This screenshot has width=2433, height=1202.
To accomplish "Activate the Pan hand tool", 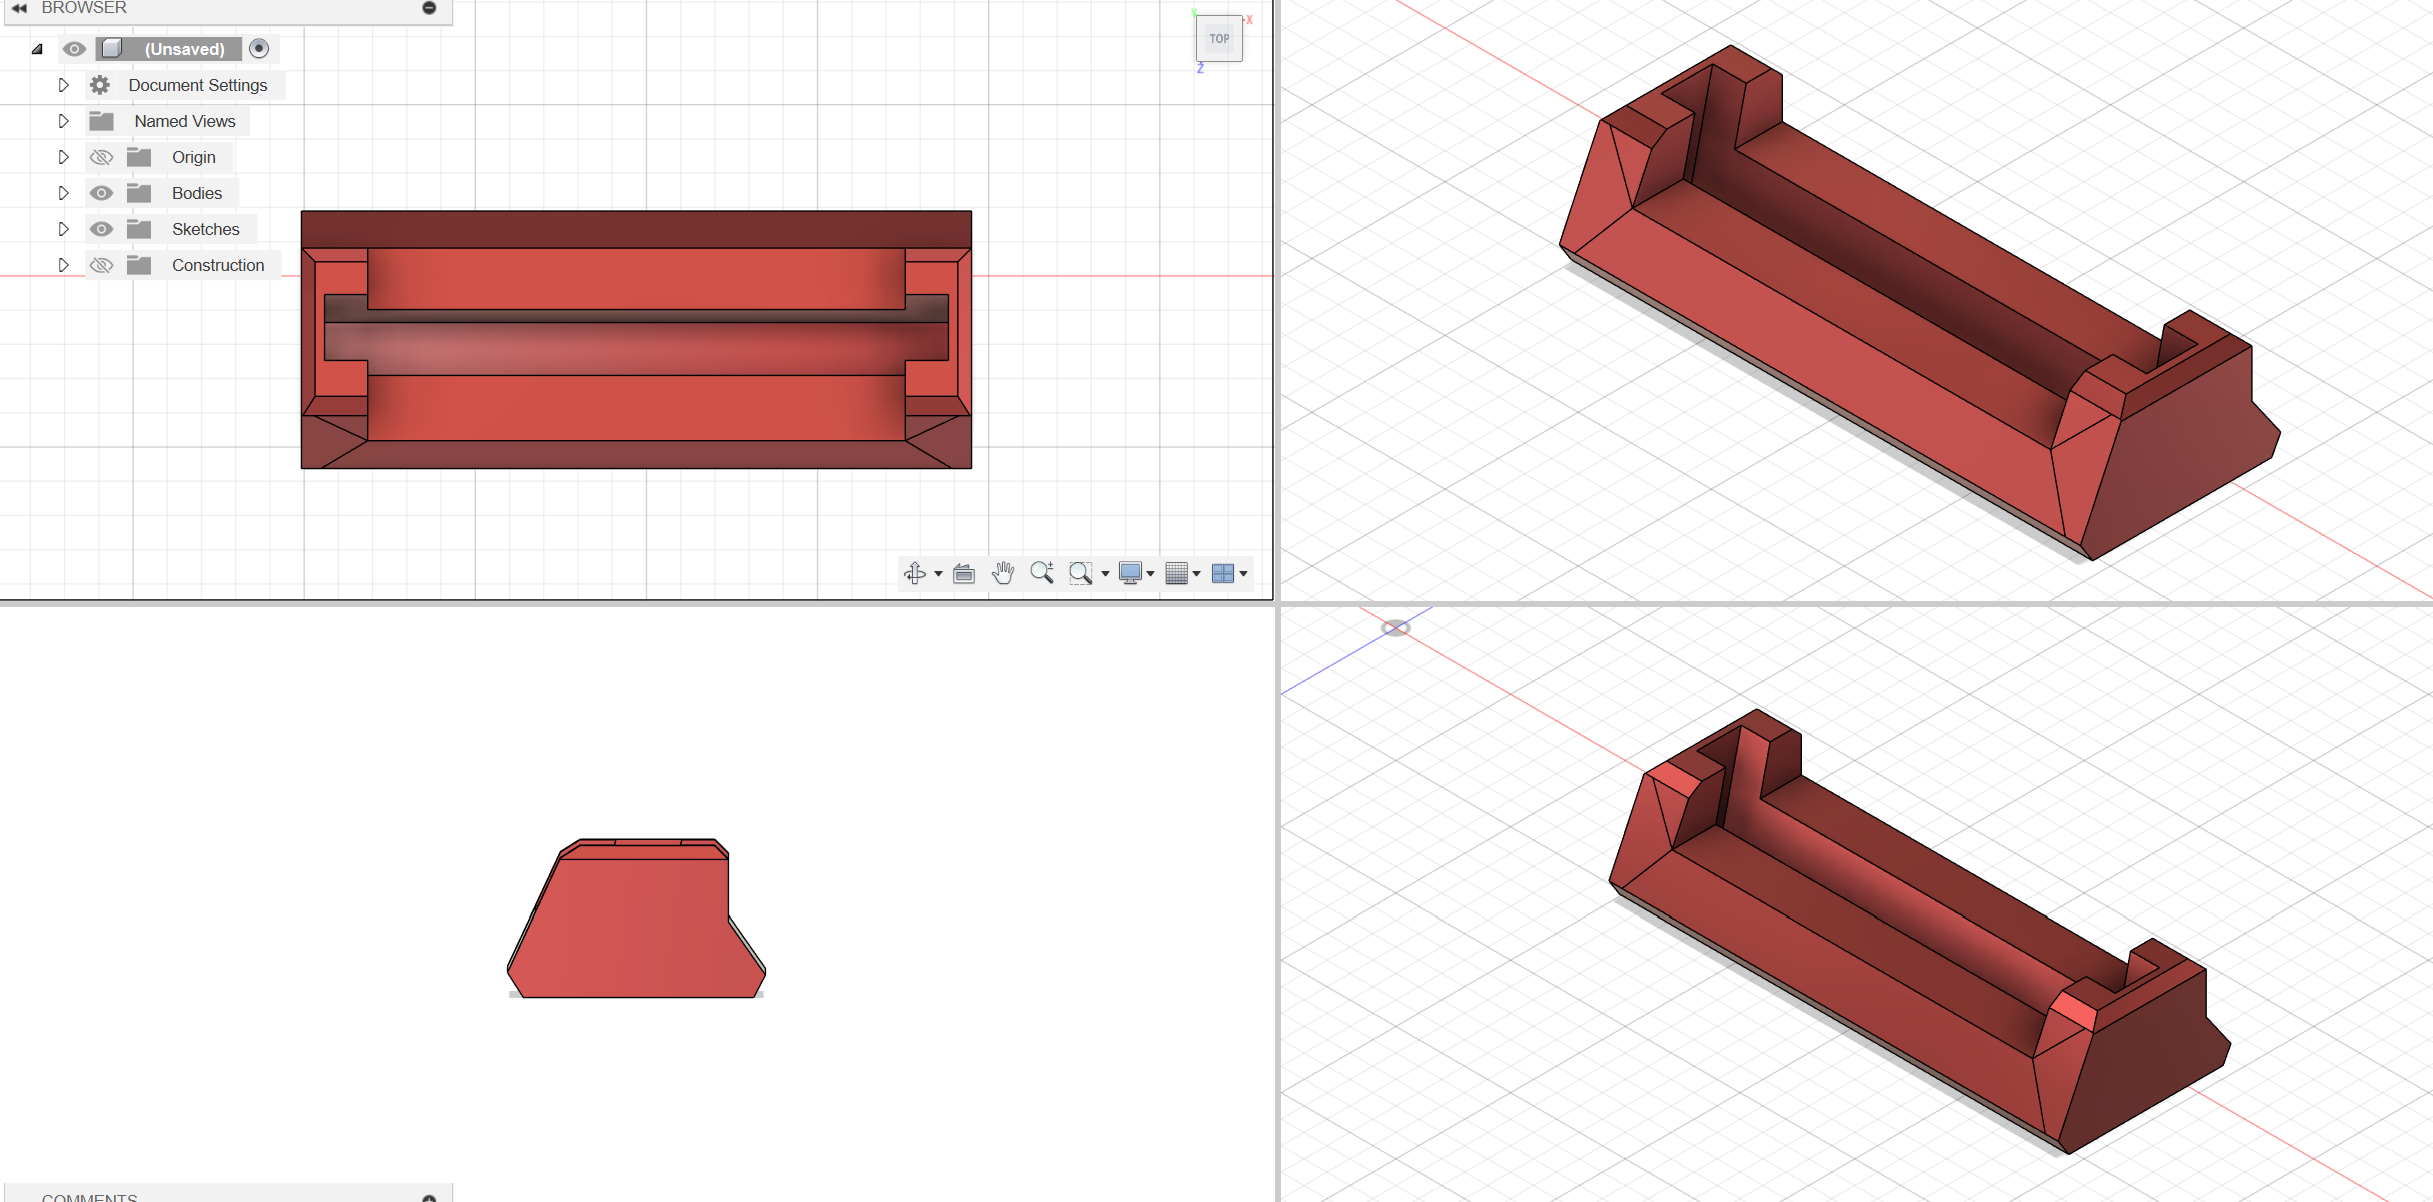I will tap(1003, 573).
